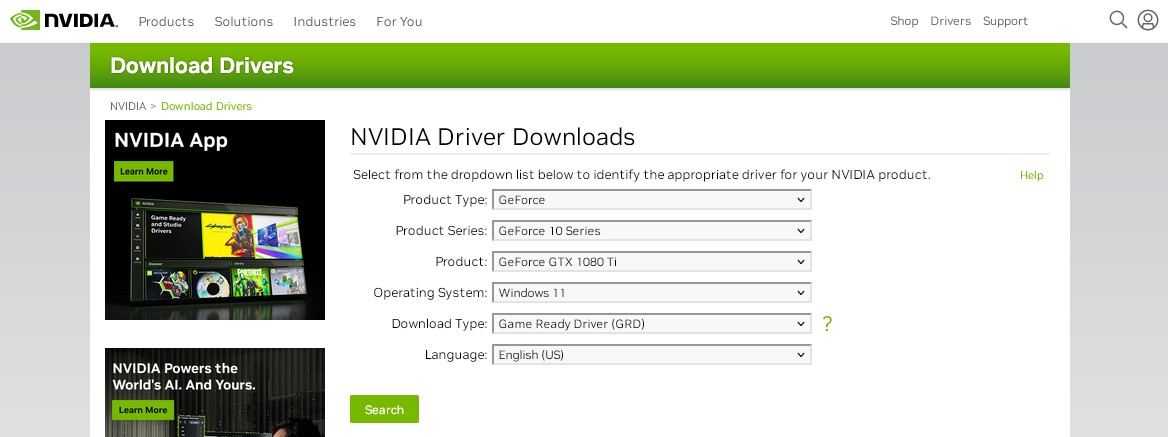The height and width of the screenshot is (437, 1168).
Task: Go to Support in the header
Action: [1005, 21]
